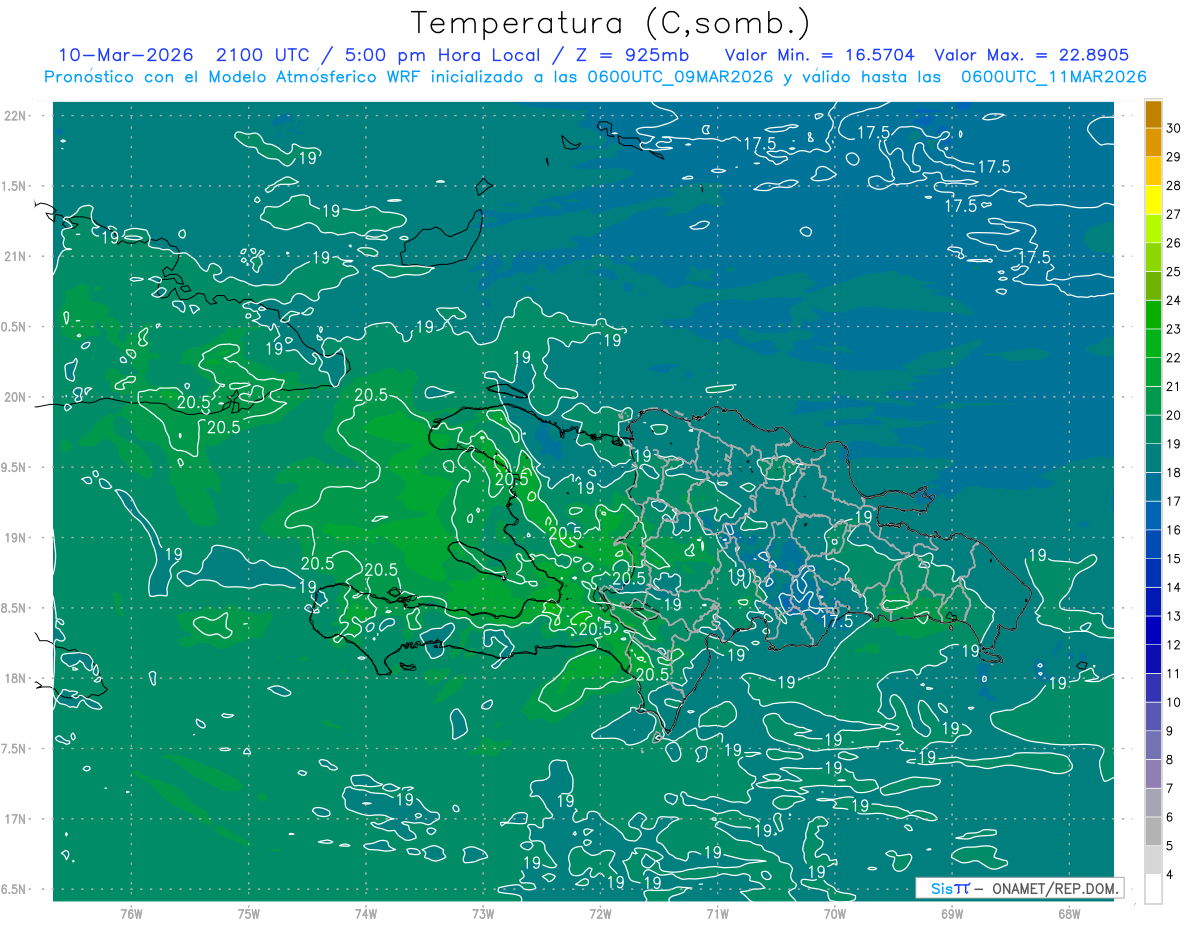Click the "22N" latitude axis label
Image resolution: width=1200 pixels, height=927 pixels.
pyautogui.click(x=16, y=115)
